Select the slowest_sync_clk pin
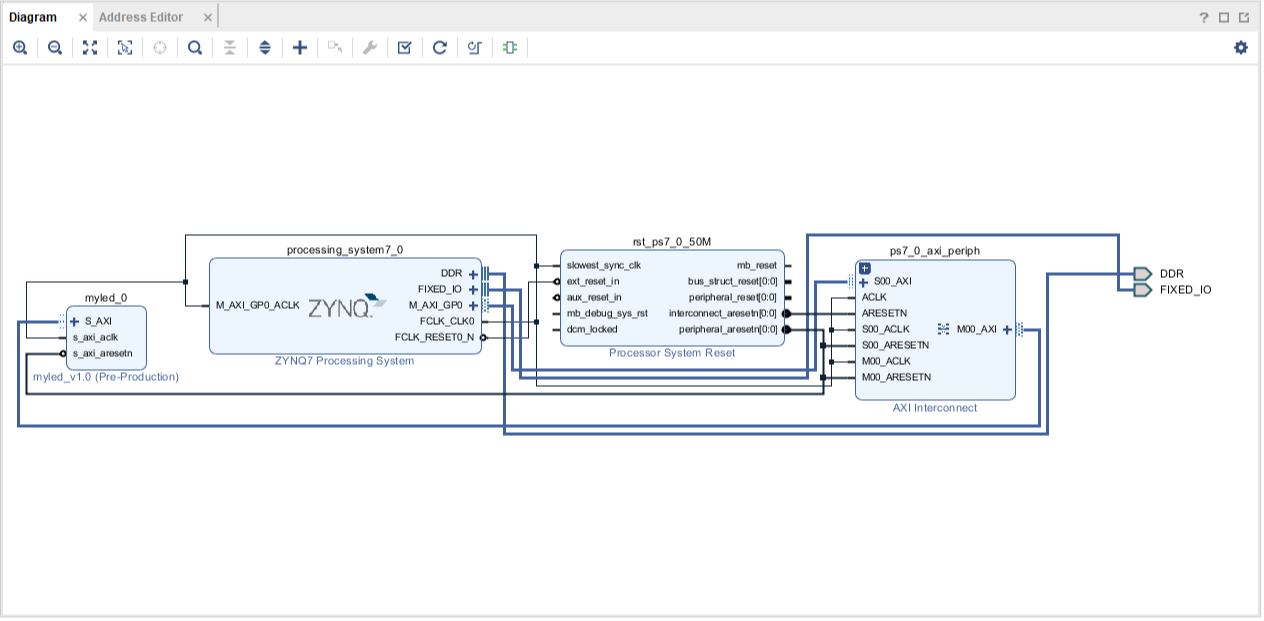Screen dimensions: 1264x621 [x=603, y=266]
